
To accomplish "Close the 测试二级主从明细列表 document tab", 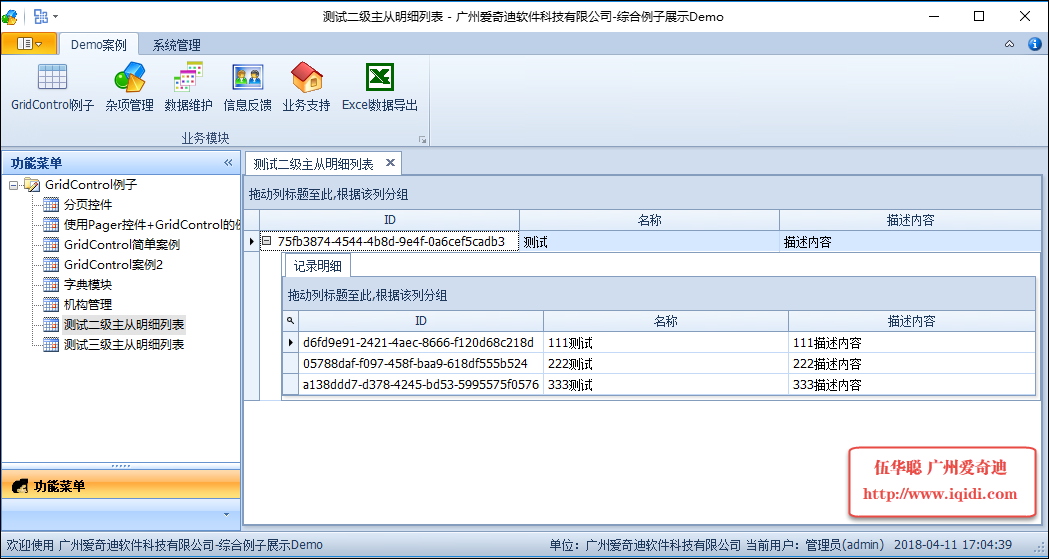I will point(391,162).
